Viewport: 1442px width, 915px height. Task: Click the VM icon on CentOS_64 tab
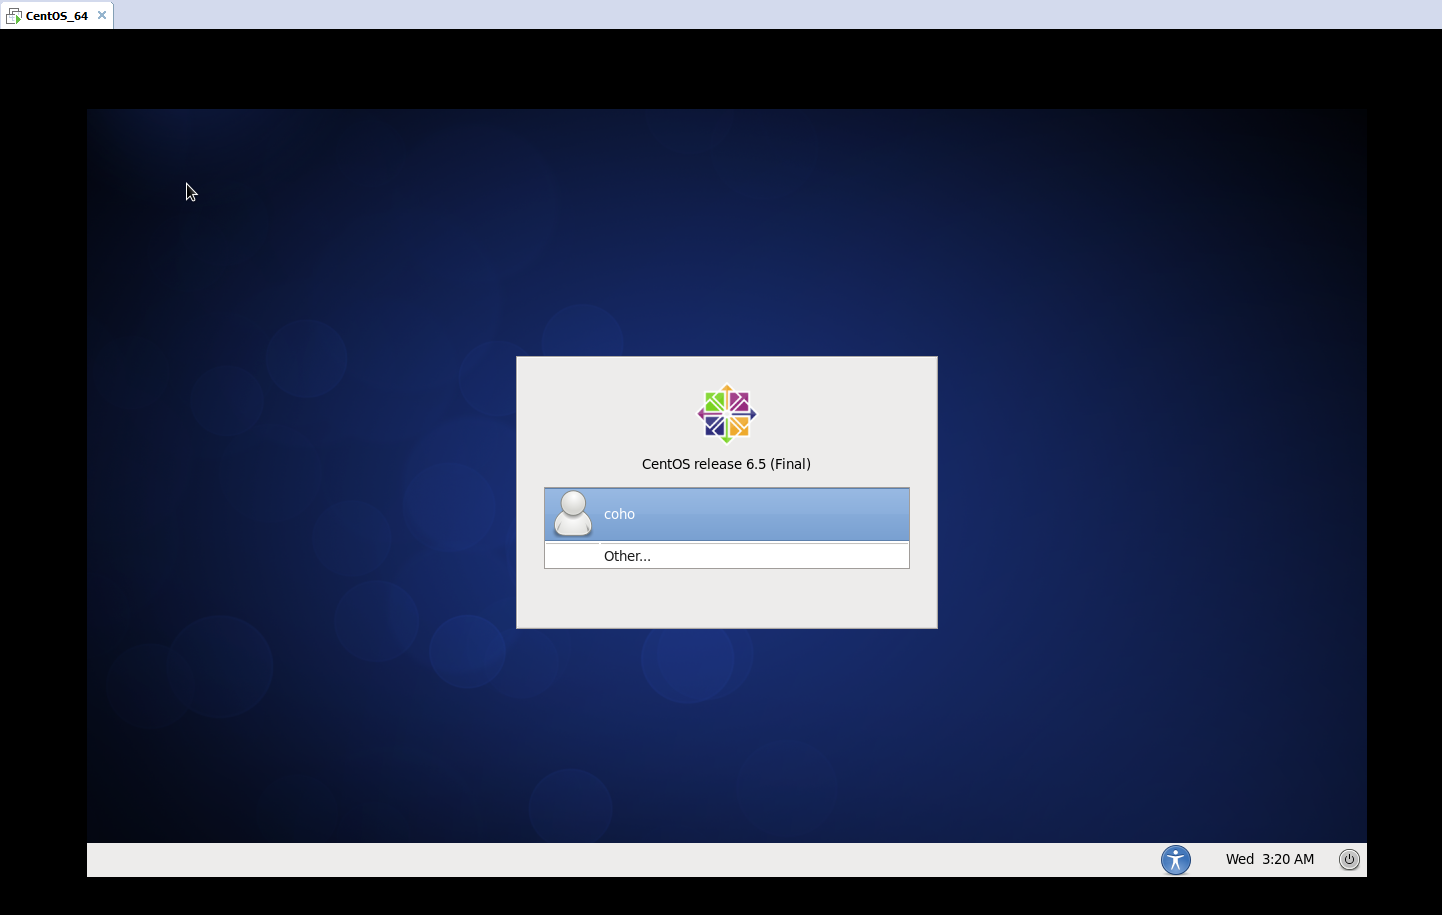pos(14,16)
